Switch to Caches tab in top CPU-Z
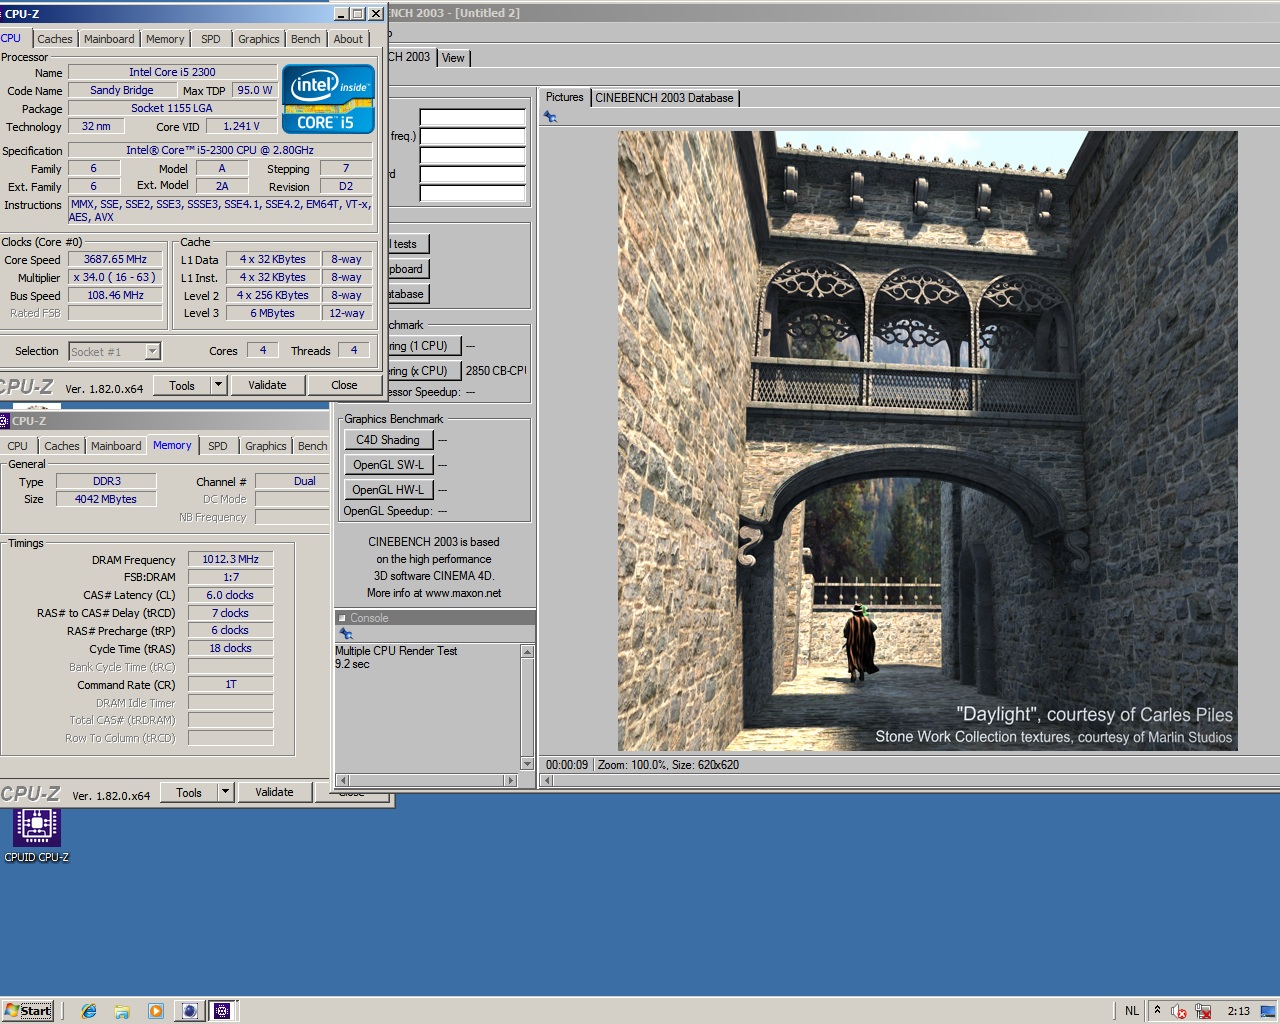The height and width of the screenshot is (1024, 1280). [55, 39]
